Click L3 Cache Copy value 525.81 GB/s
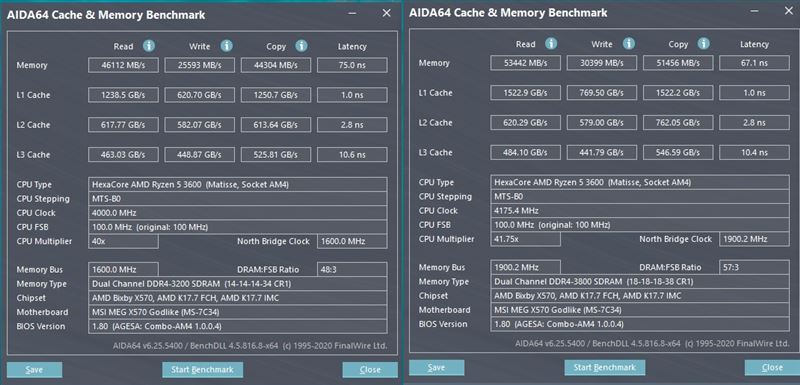This screenshot has width=800, height=385. (x=276, y=155)
